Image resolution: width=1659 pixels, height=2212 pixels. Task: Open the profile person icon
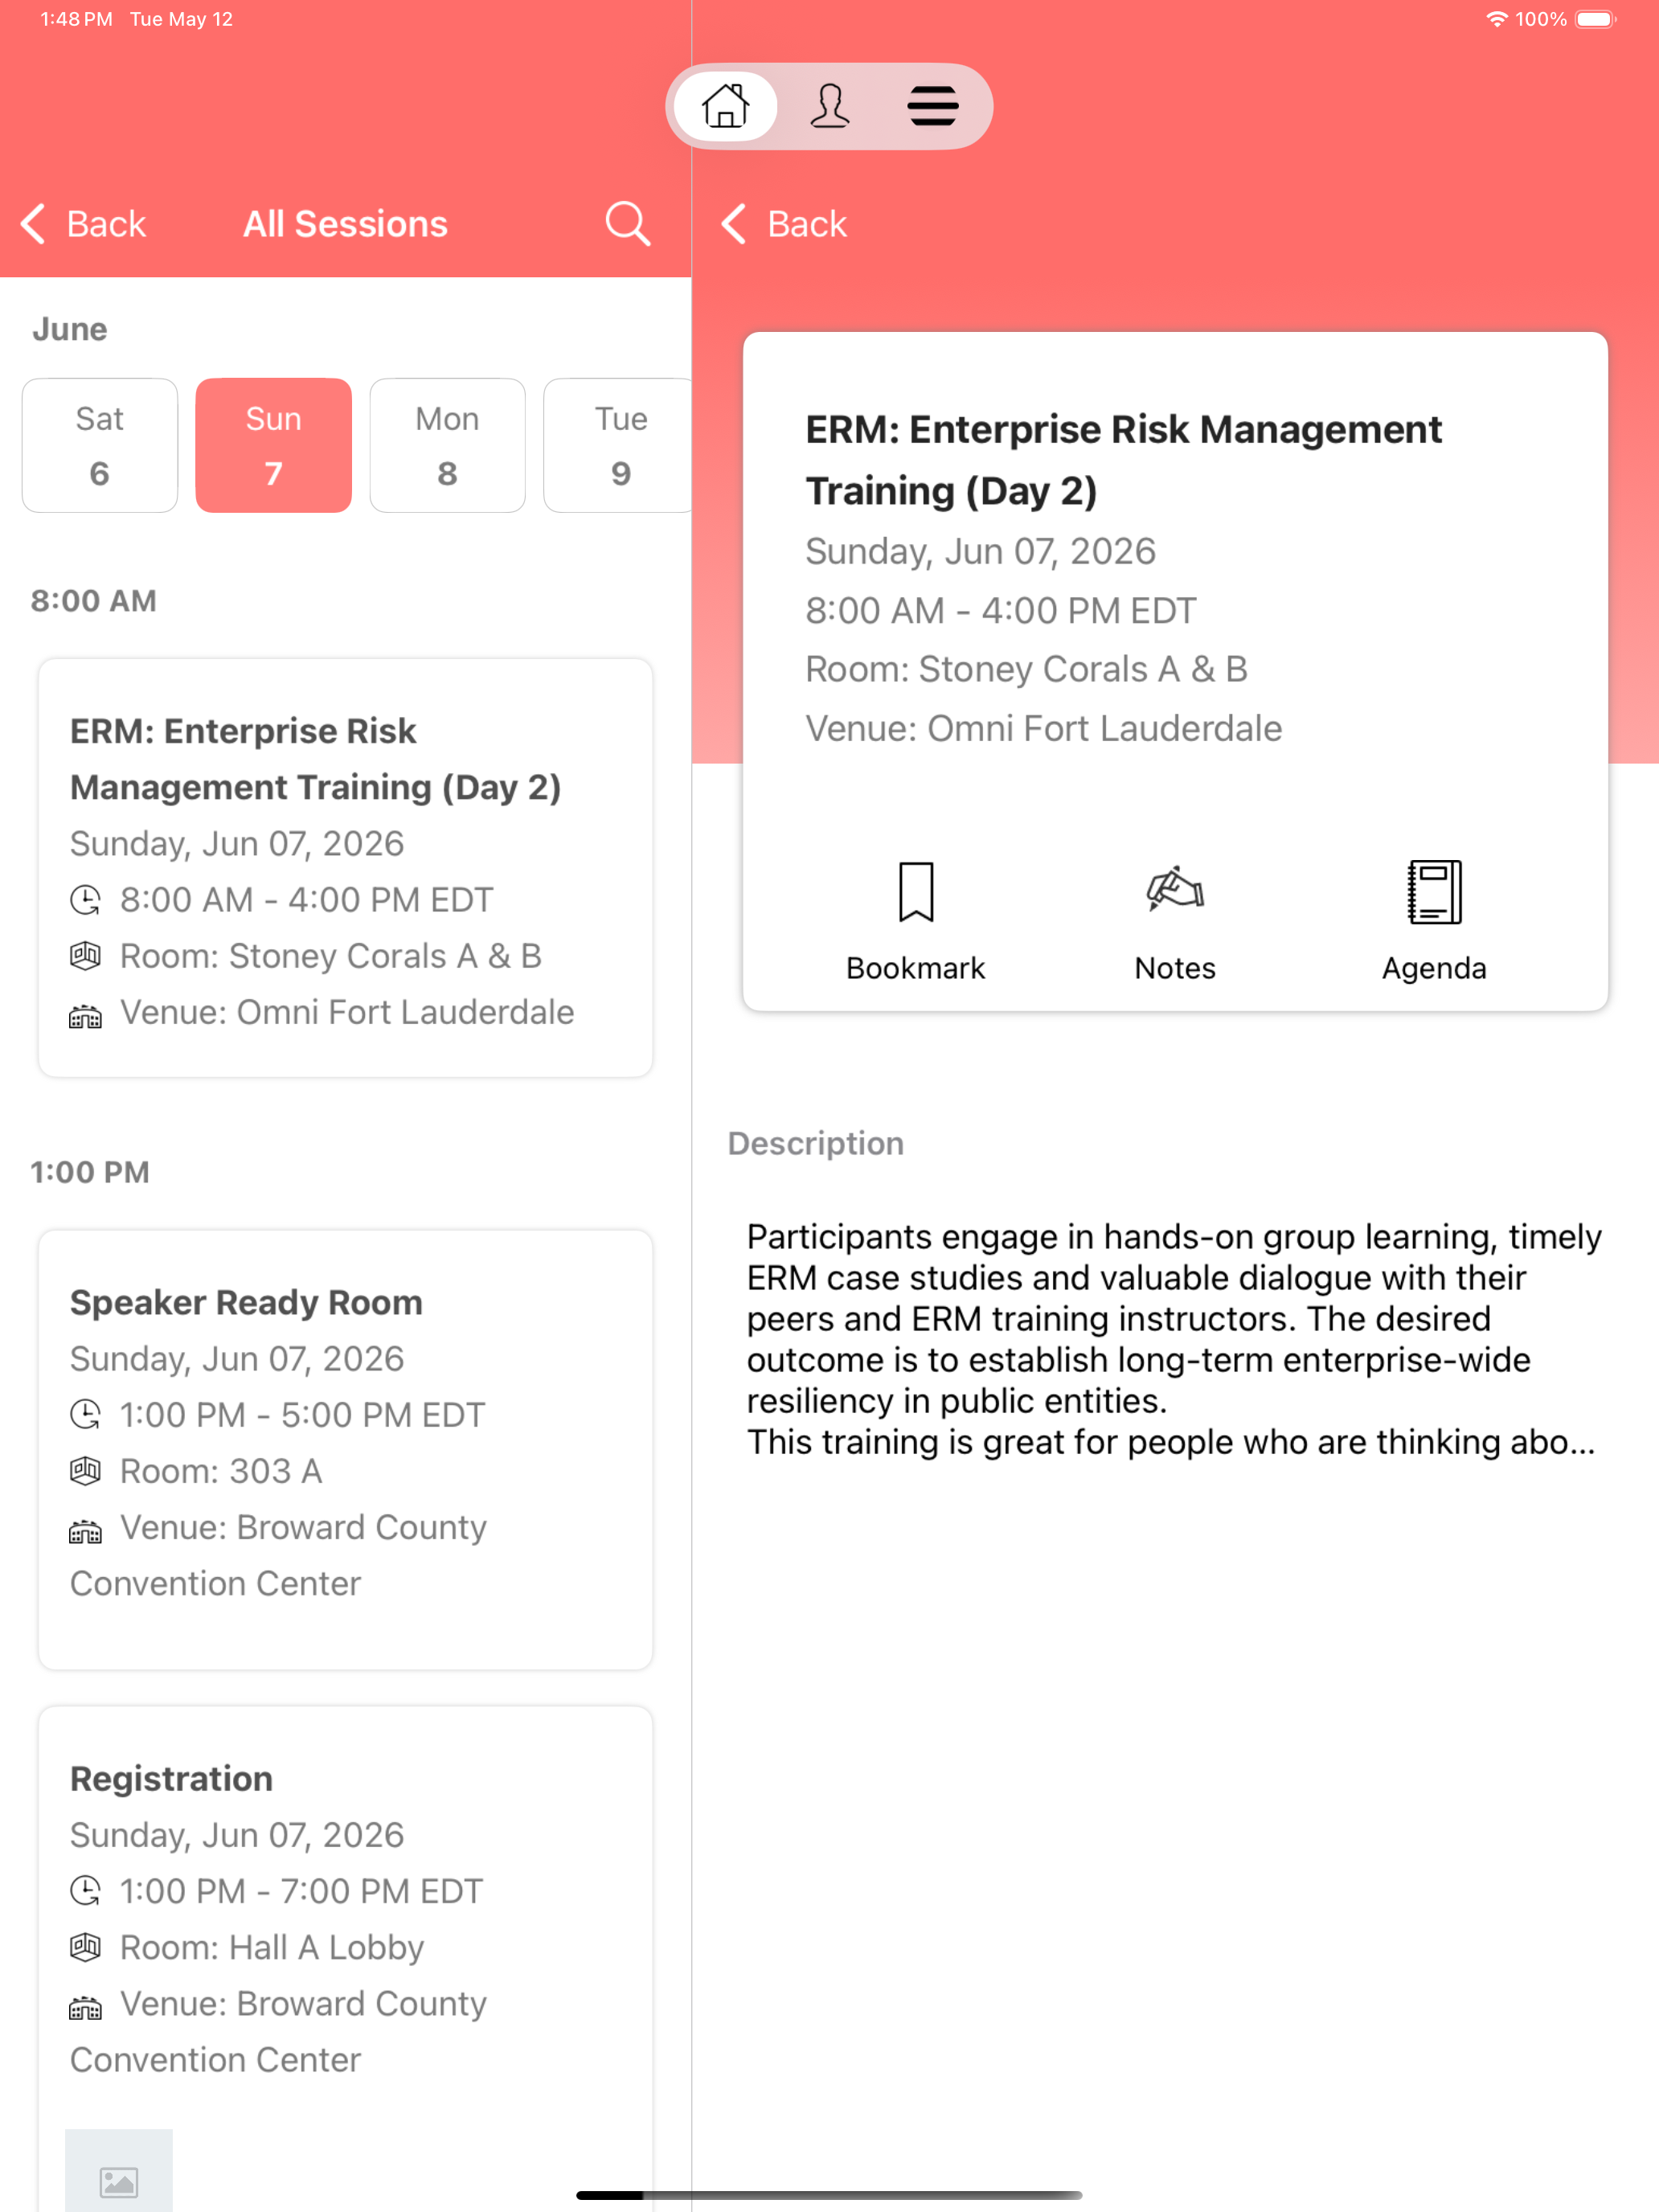pos(829,106)
